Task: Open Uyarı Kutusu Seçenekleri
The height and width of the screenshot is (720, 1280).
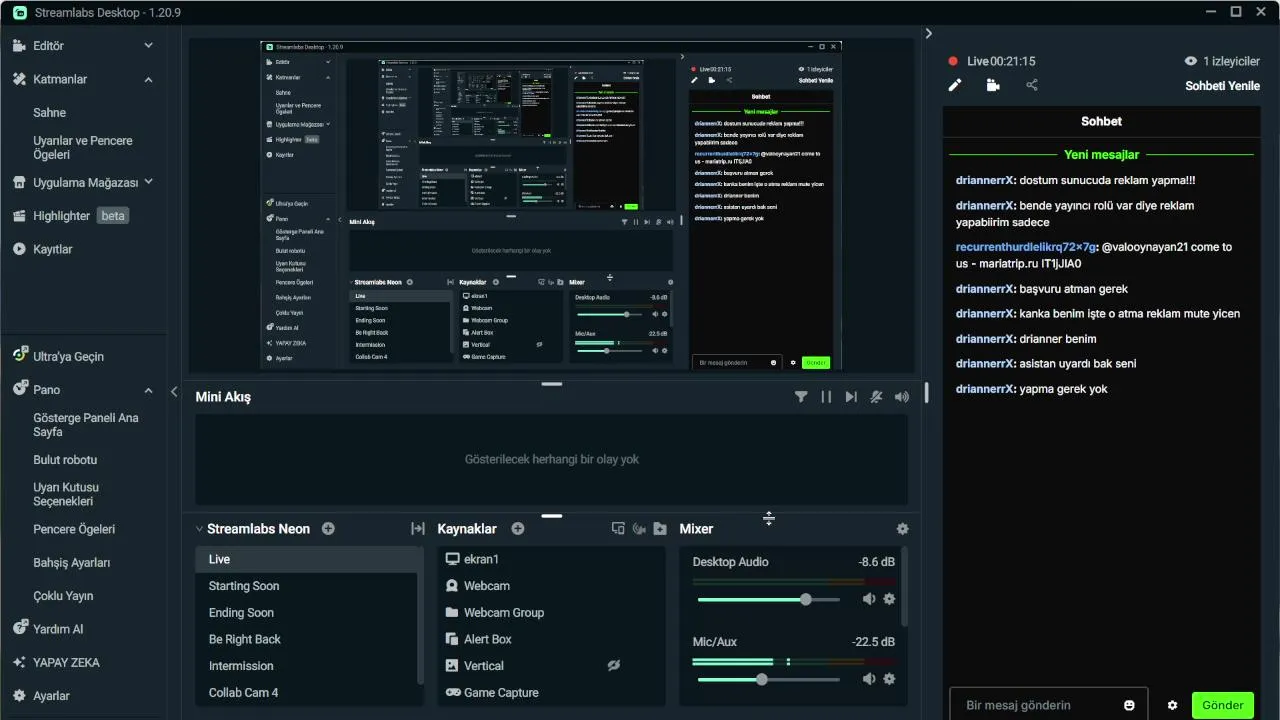Action: (x=66, y=494)
